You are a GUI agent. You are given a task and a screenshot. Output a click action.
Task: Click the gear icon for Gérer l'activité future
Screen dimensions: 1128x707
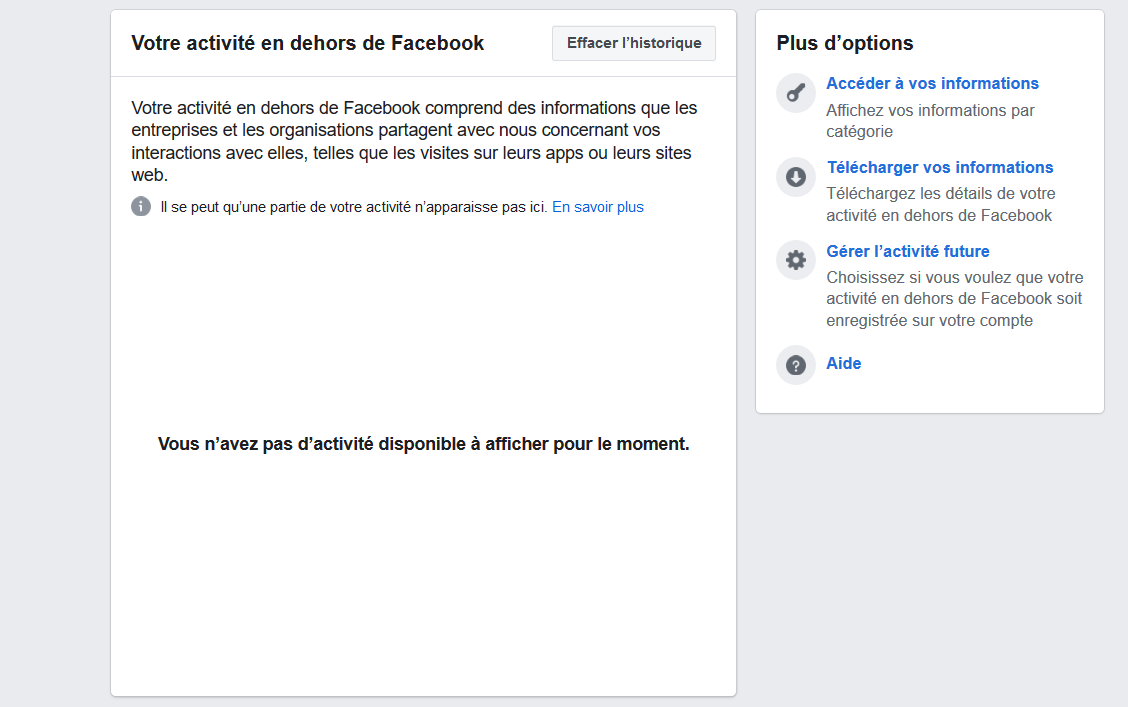795,261
